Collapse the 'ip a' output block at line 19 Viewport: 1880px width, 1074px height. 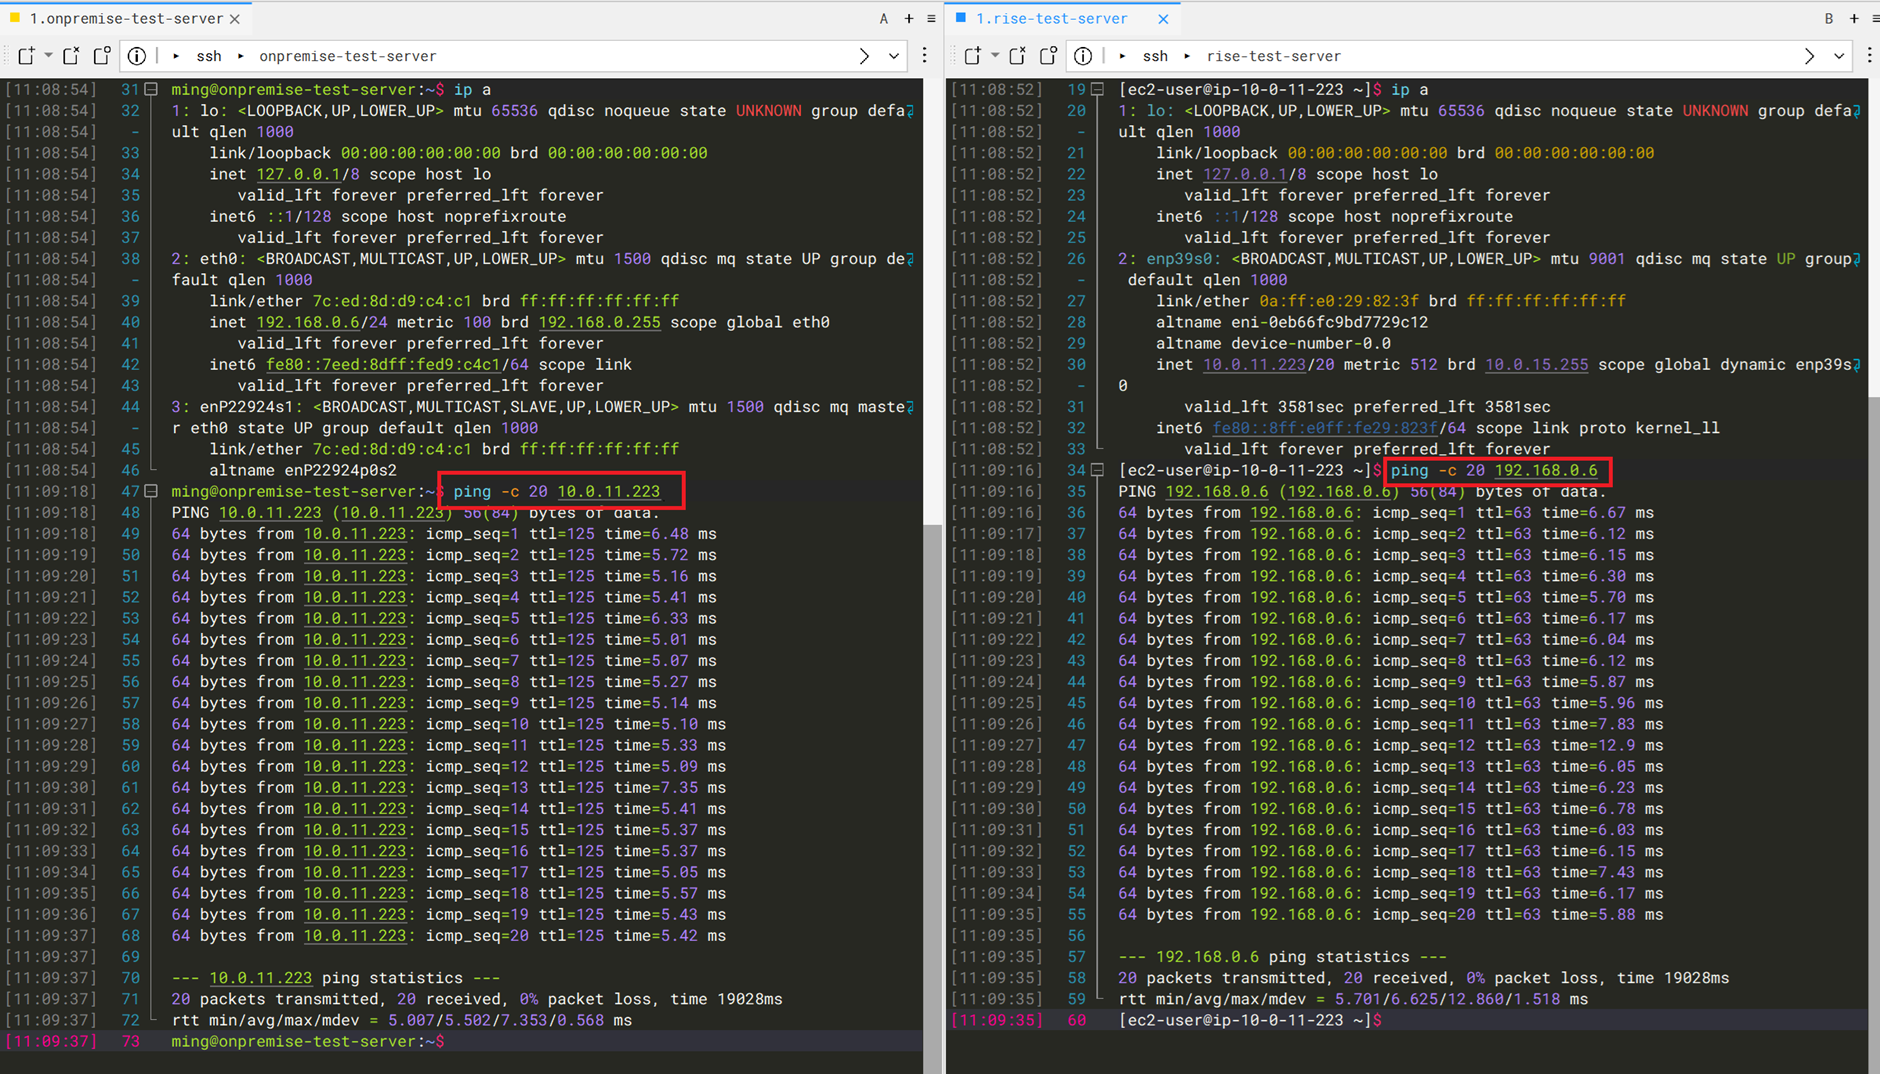click(x=1097, y=89)
